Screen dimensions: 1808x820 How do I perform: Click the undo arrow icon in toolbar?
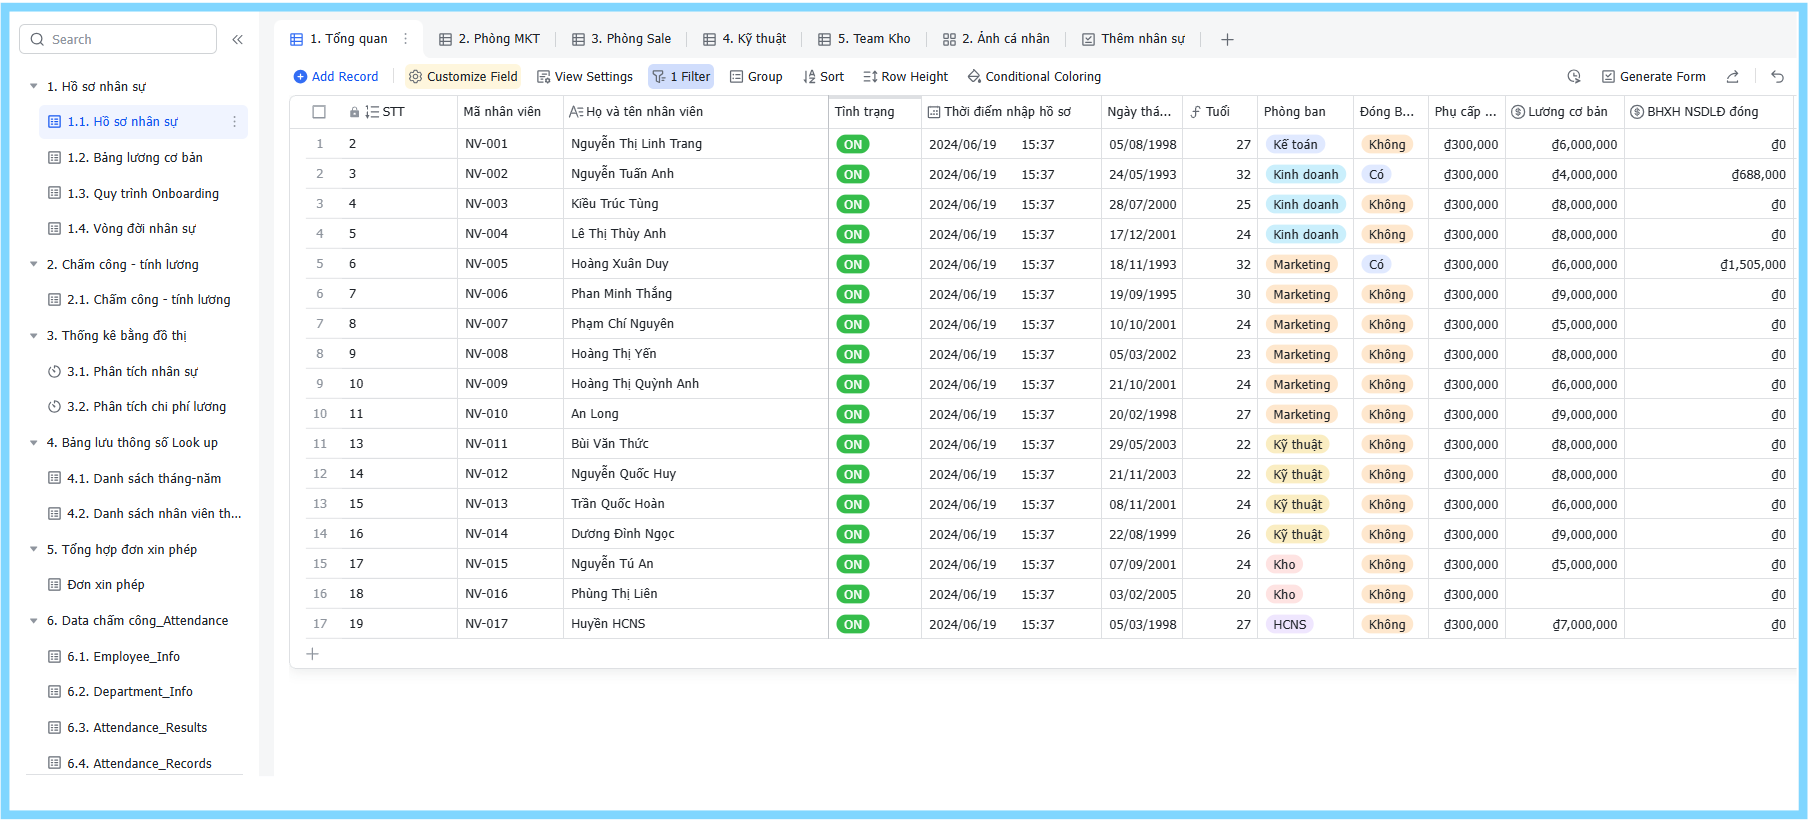coord(1777,77)
